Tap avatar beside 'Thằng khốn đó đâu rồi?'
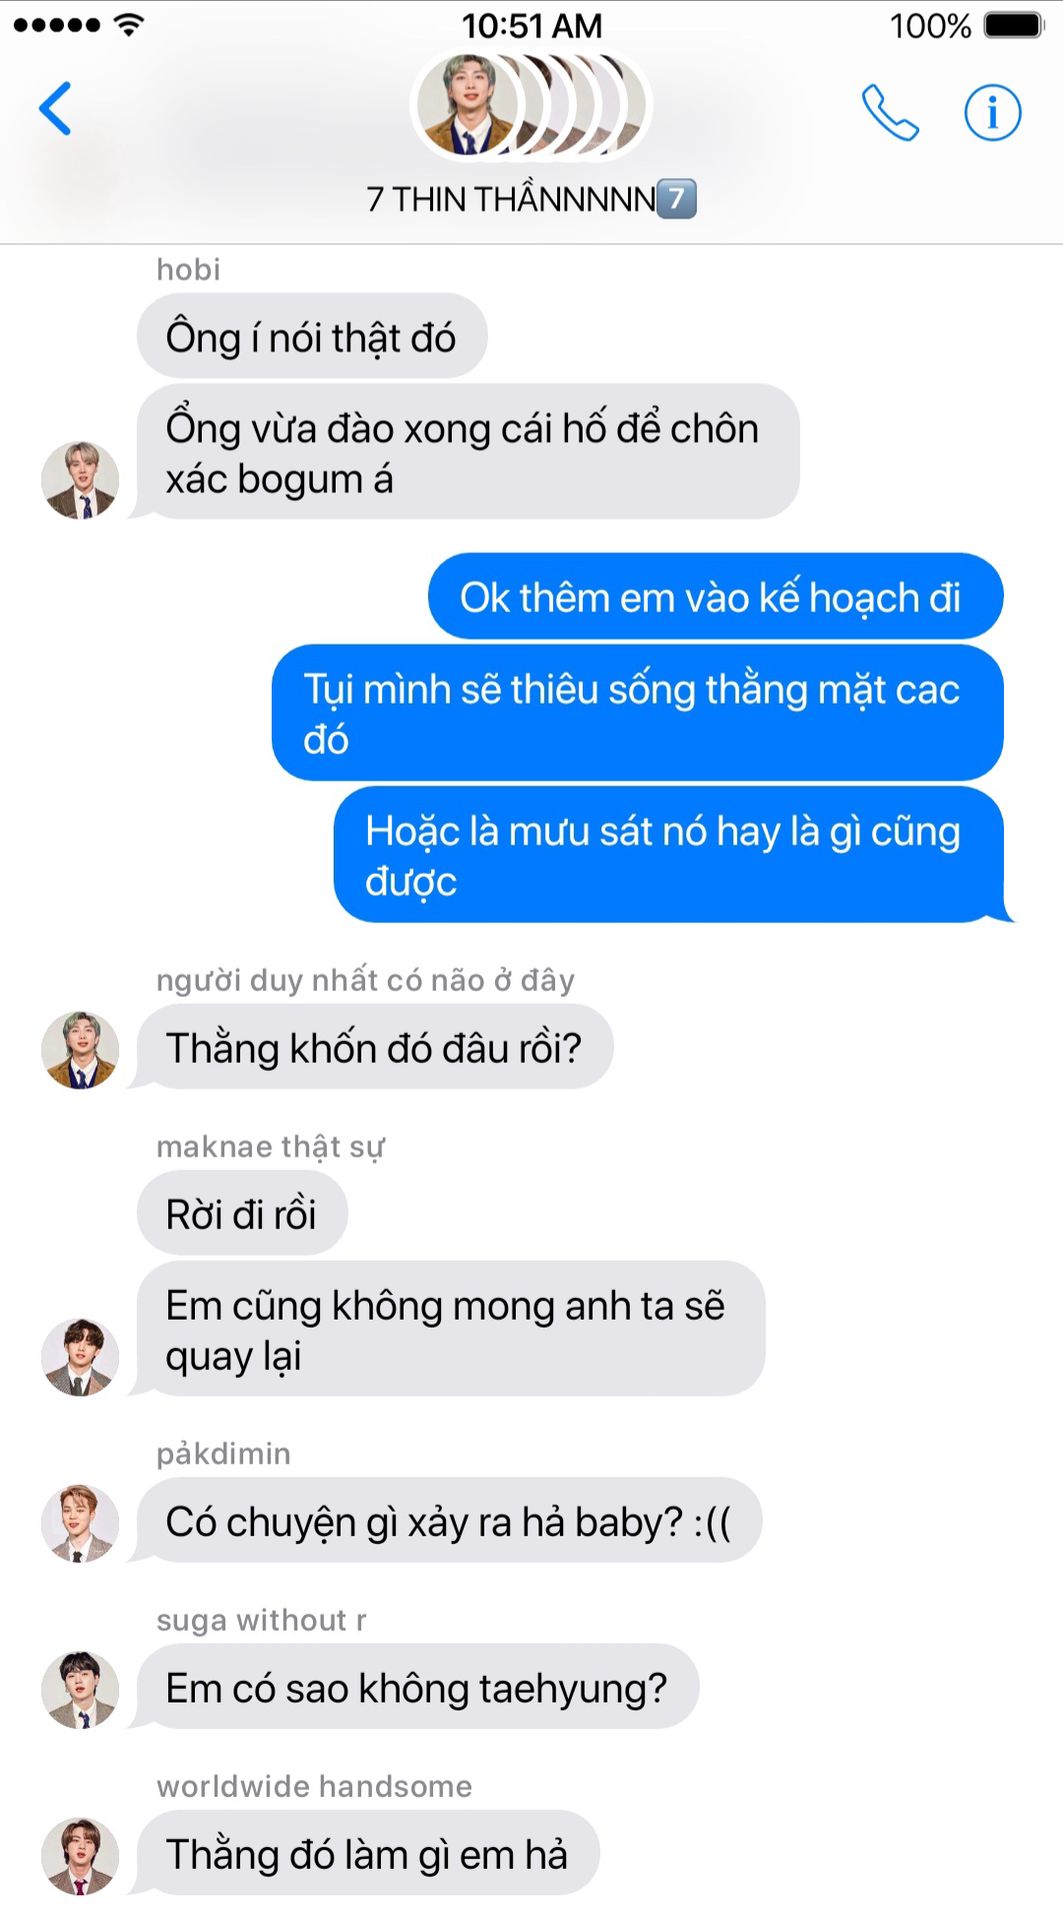 80,1050
